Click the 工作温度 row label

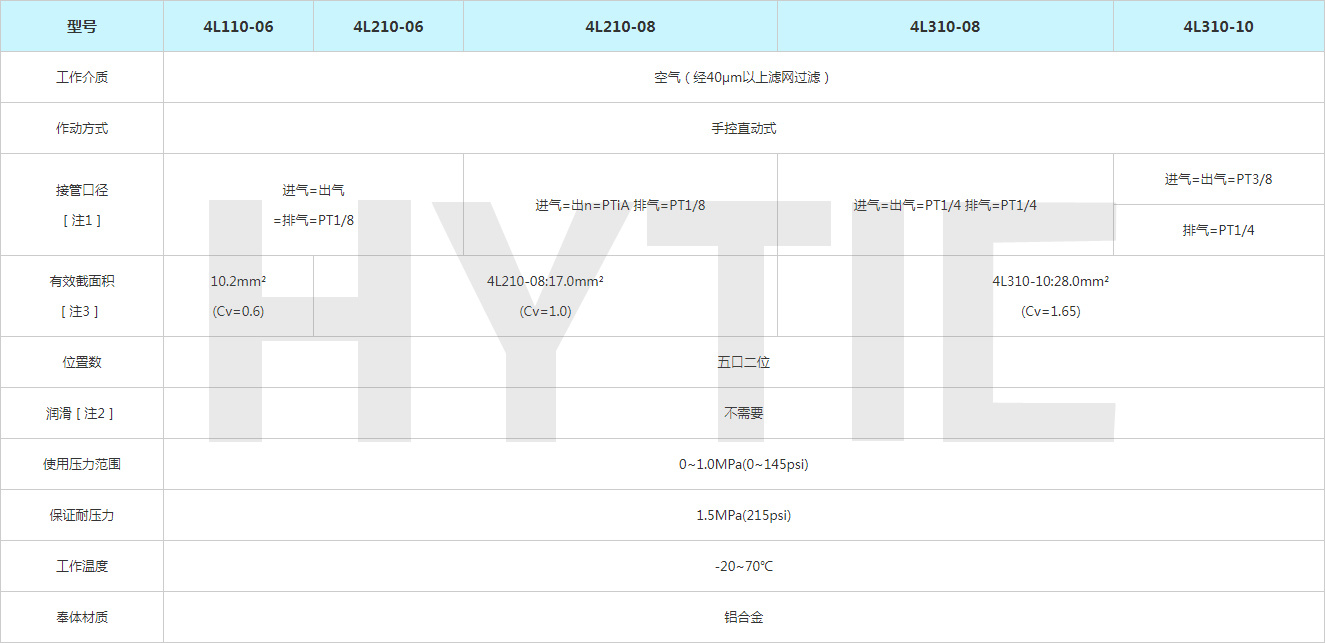tap(82, 566)
